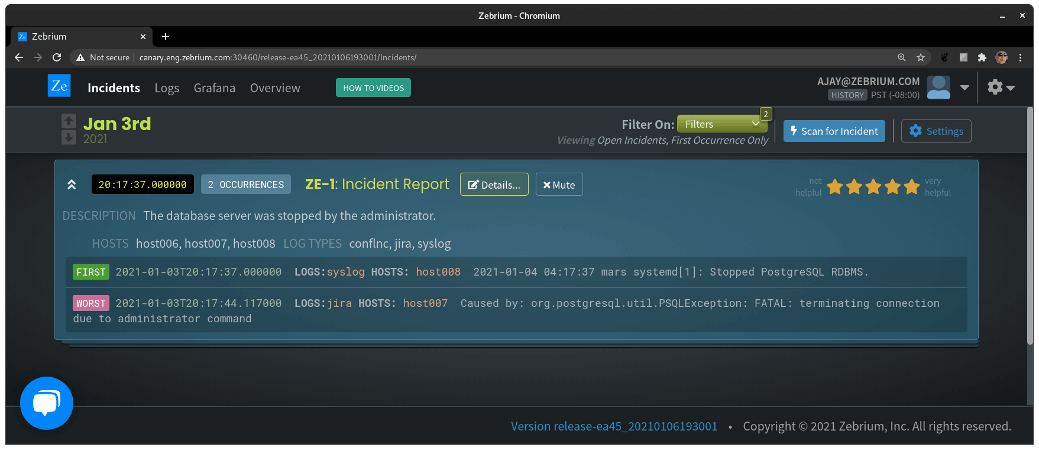Rate incident with third star

(x=873, y=187)
